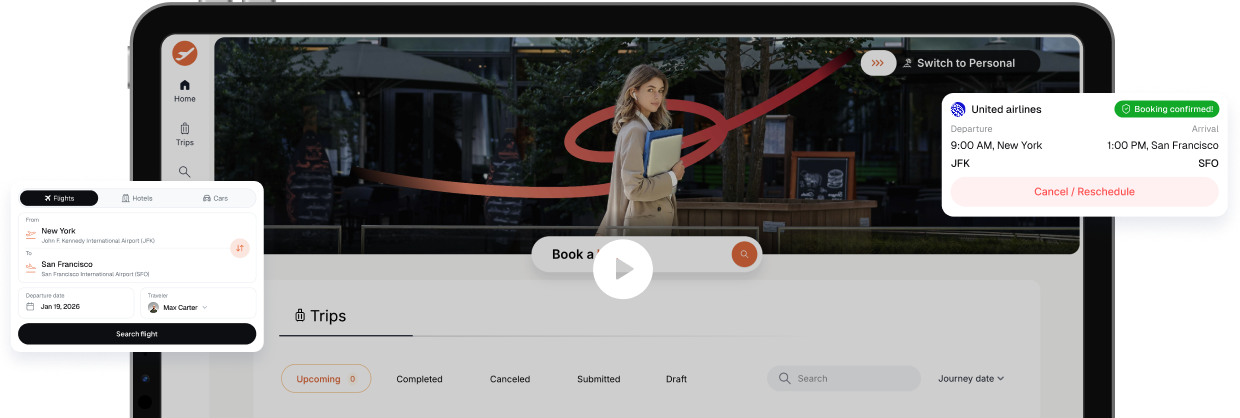Open Home in the sidebar
Viewport: 1240px width, 418px height.
(185, 91)
